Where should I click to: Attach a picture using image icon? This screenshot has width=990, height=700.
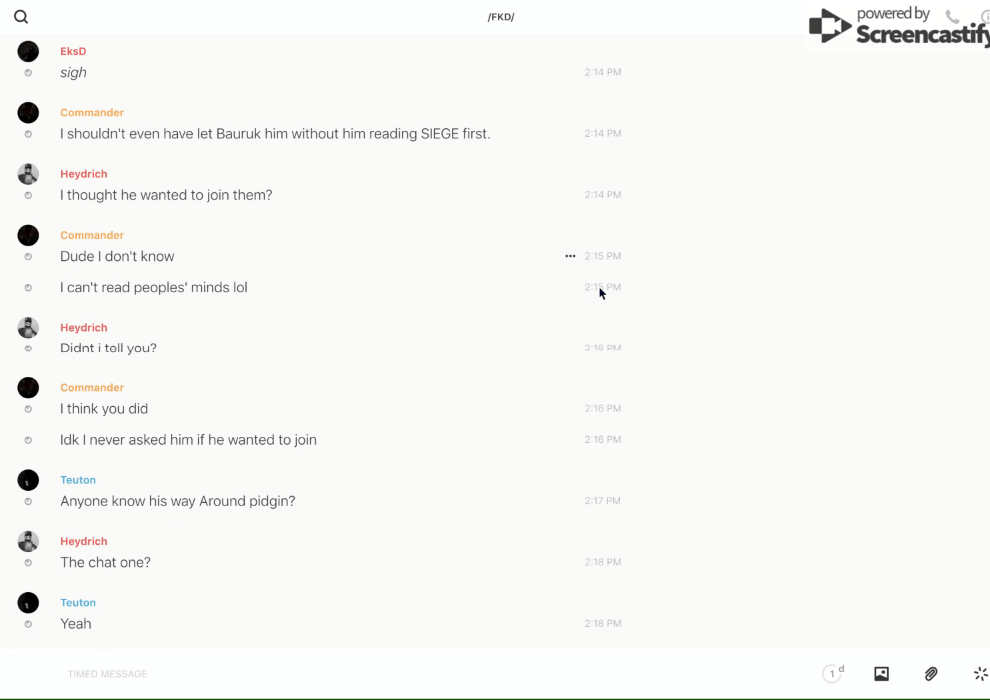[881, 674]
